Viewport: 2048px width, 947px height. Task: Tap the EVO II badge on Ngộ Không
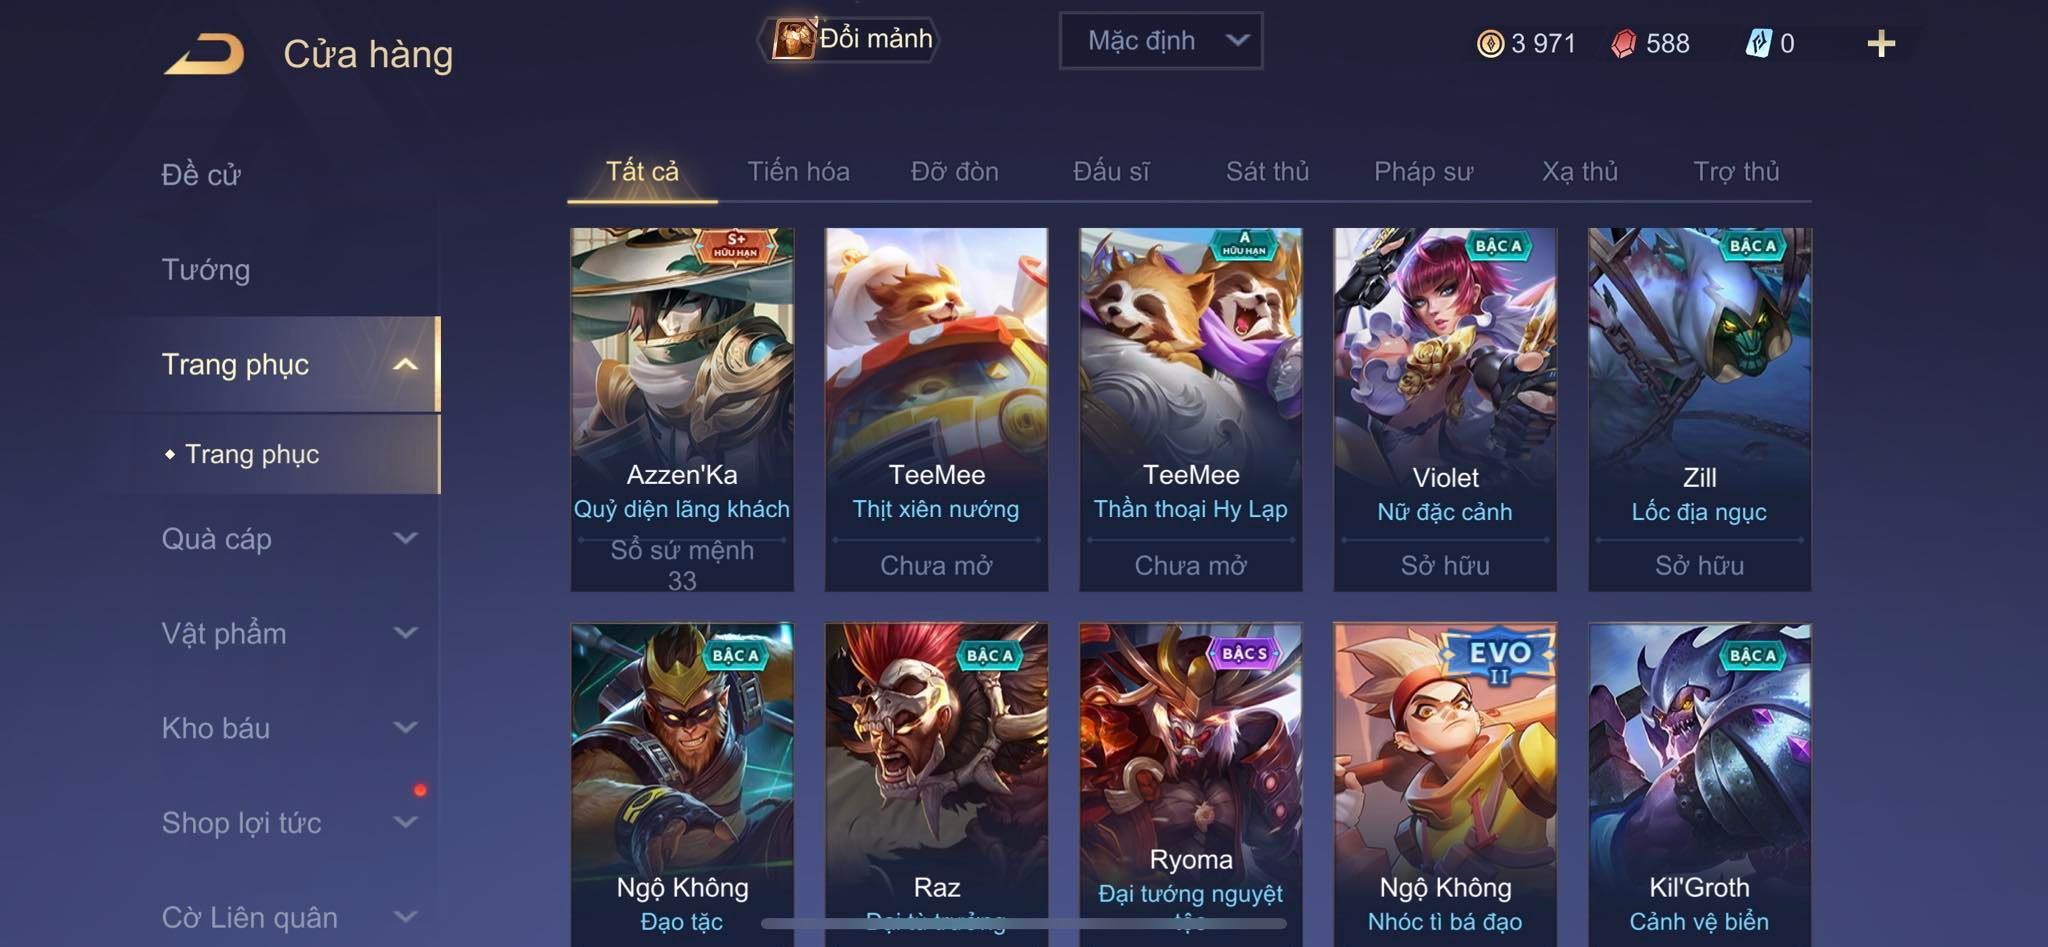tap(1500, 658)
